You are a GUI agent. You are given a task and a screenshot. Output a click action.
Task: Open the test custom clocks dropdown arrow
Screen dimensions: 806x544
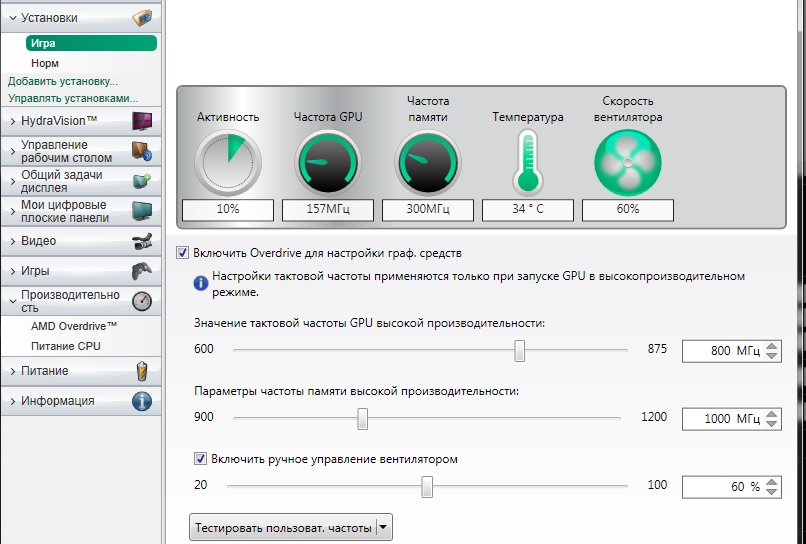384,527
